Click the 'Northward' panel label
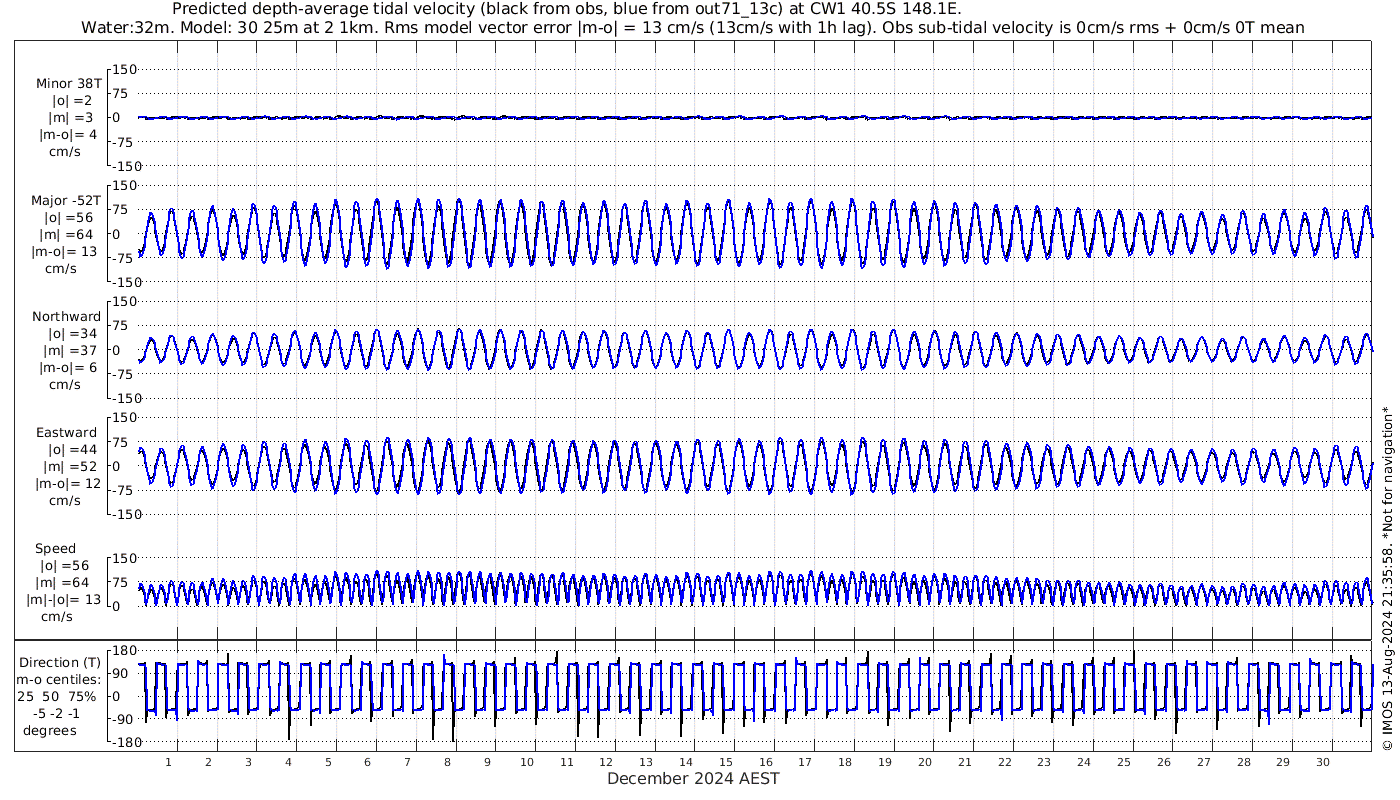The image size is (1400, 800). (x=66, y=317)
